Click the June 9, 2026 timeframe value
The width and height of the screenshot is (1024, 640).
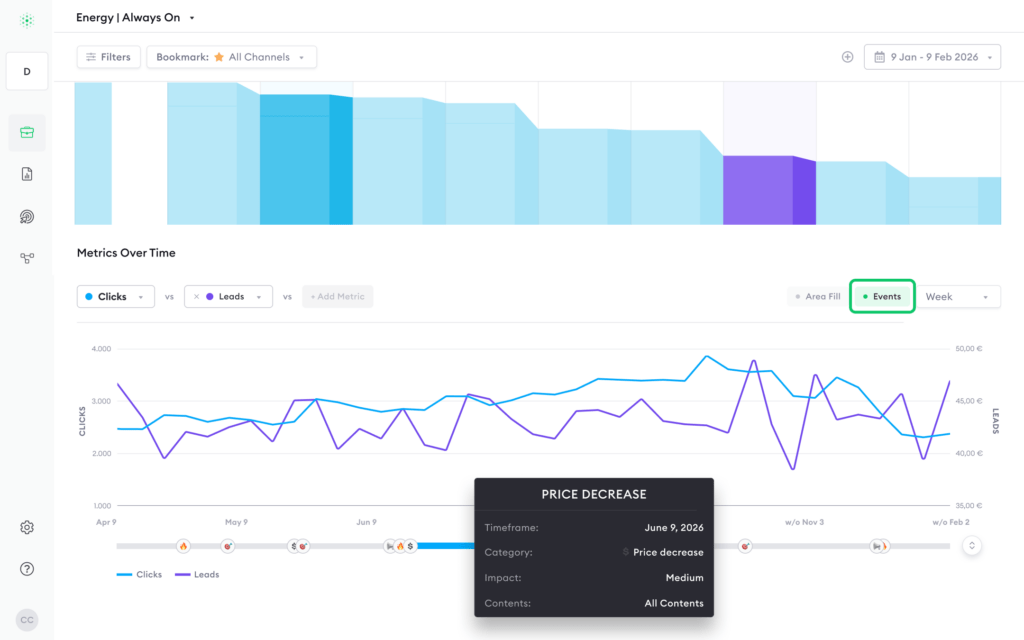tap(674, 528)
